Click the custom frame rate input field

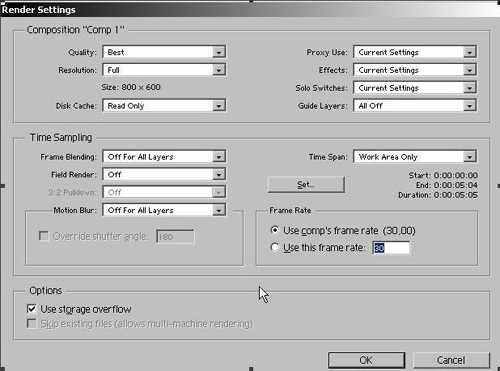[391, 248]
